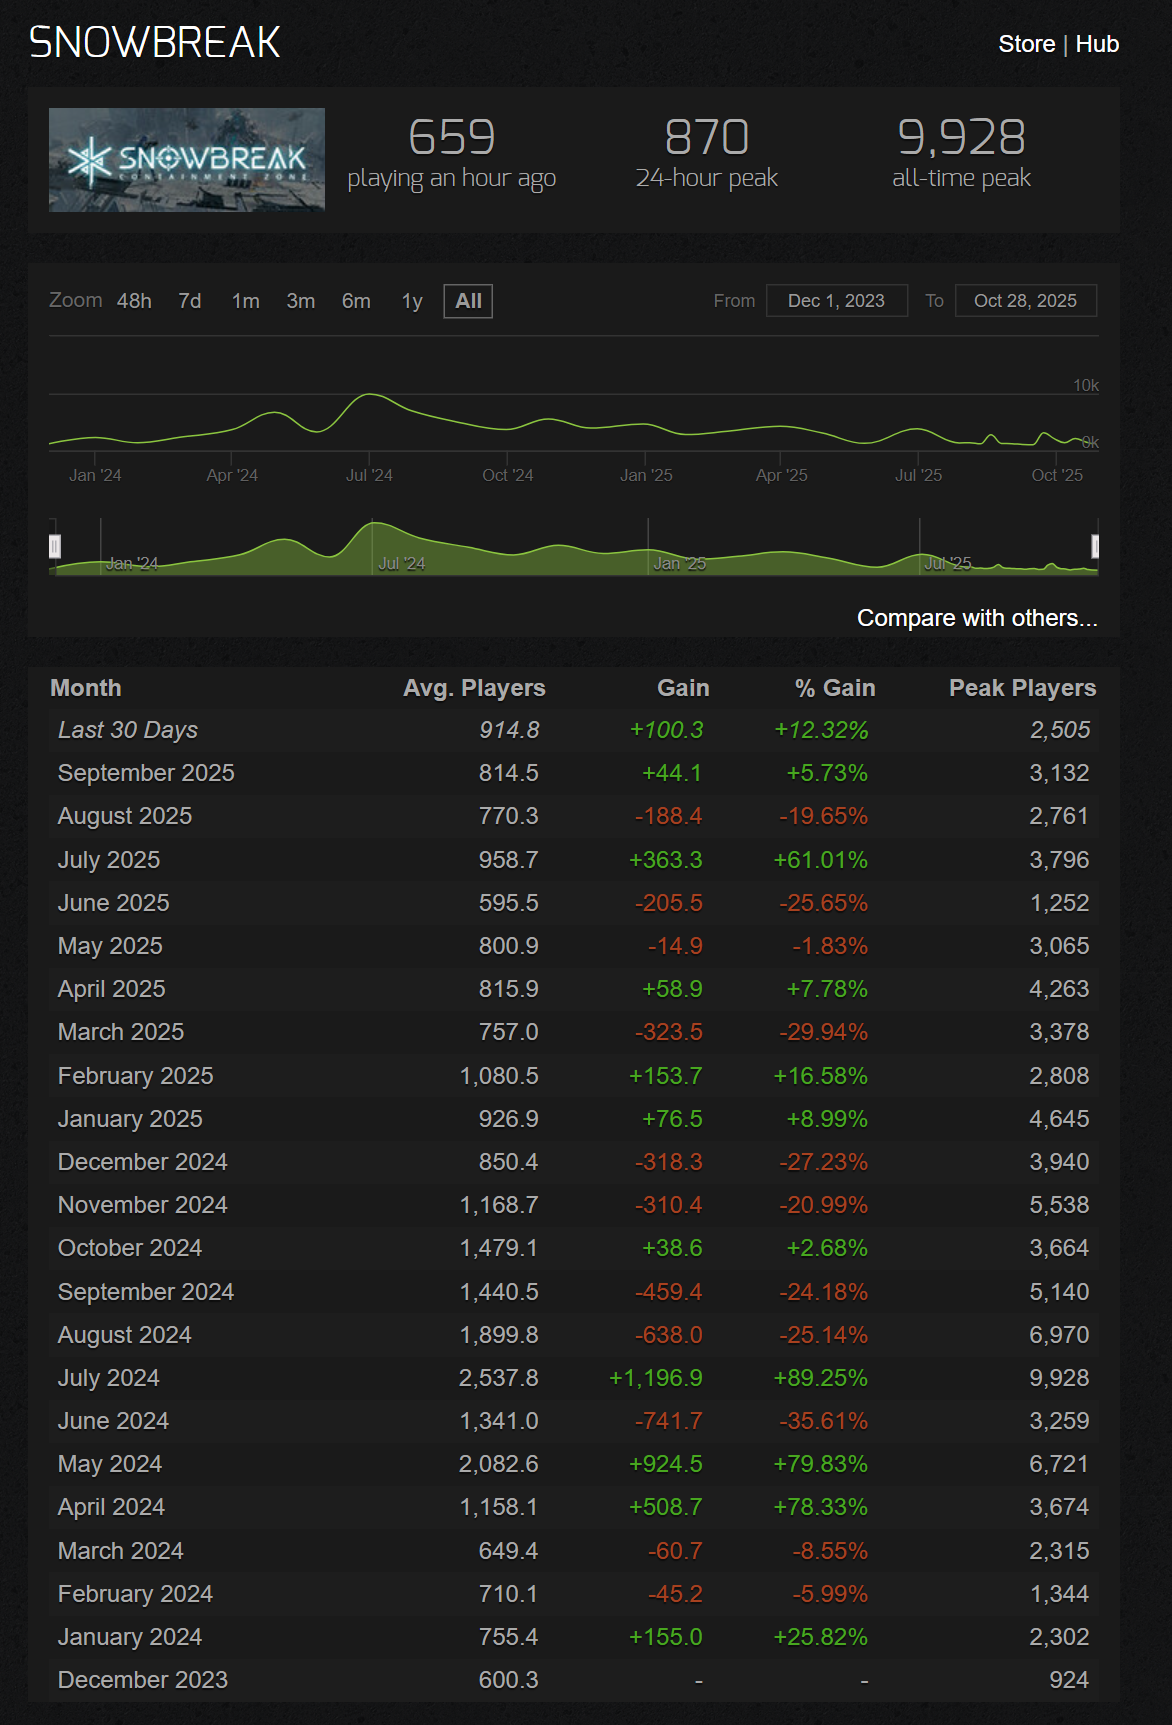
Task: Open the Store link
Action: click(1026, 44)
